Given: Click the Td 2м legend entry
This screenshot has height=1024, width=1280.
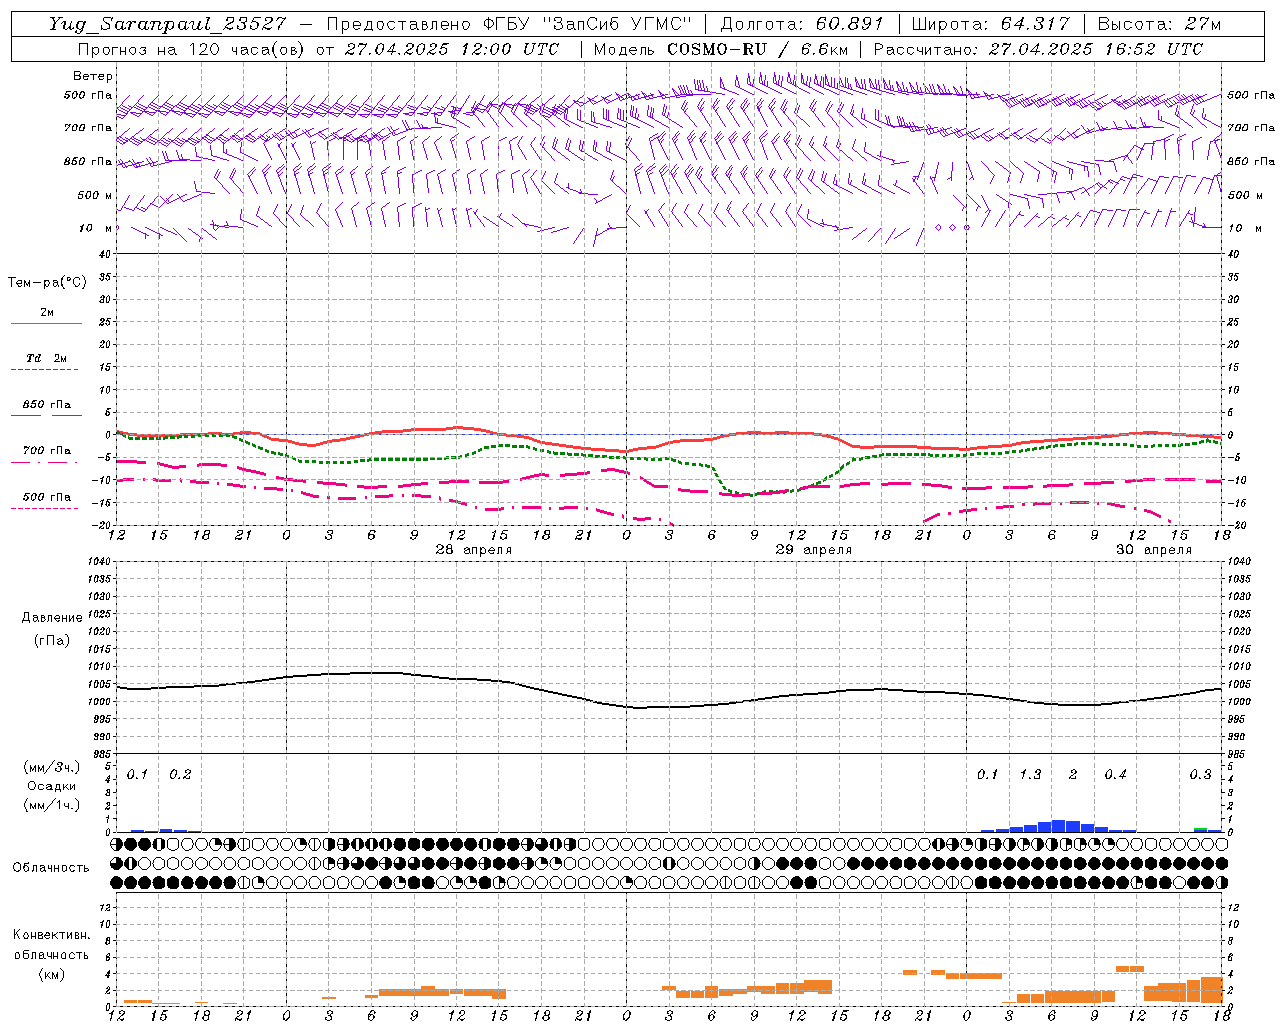Looking at the screenshot, I should (46, 358).
